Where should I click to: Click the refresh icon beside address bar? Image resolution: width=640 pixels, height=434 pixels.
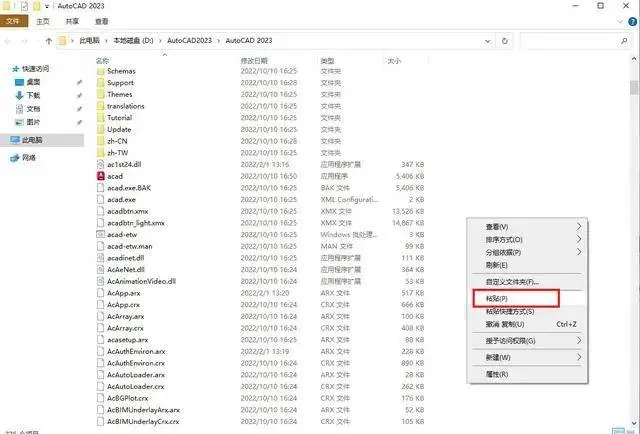click(504, 41)
